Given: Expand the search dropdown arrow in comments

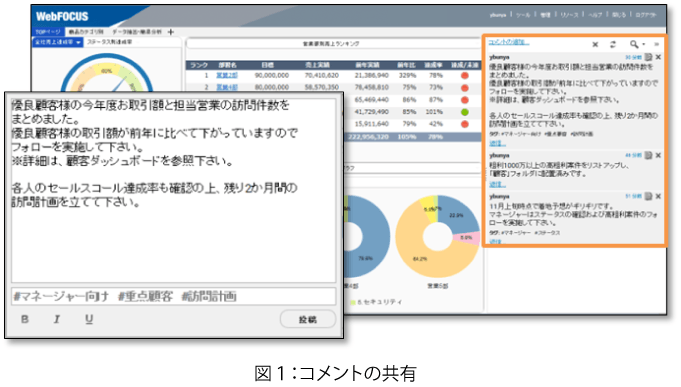Looking at the screenshot, I should point(643,44).
